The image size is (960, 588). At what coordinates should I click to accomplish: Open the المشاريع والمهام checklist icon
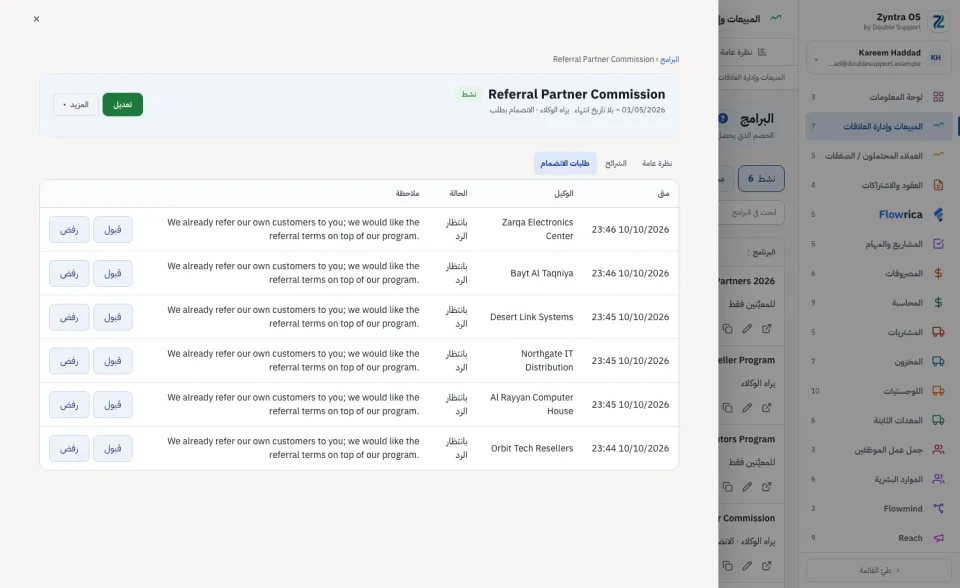click(938, 244)
